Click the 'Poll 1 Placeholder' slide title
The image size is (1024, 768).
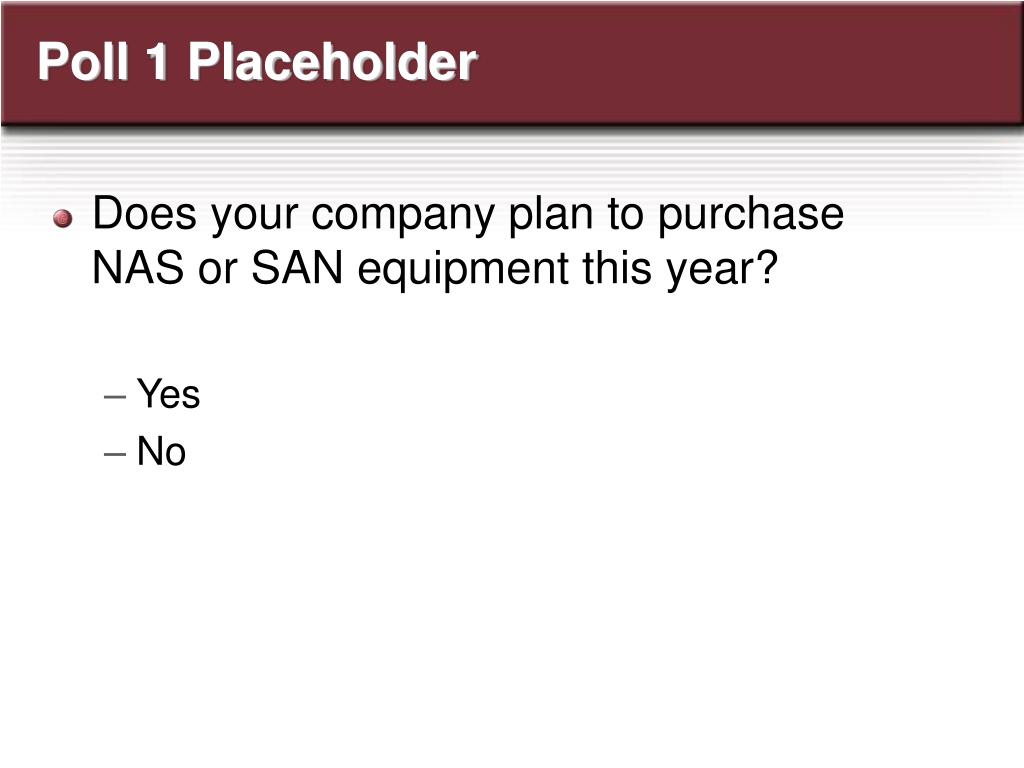click(257, 62)
